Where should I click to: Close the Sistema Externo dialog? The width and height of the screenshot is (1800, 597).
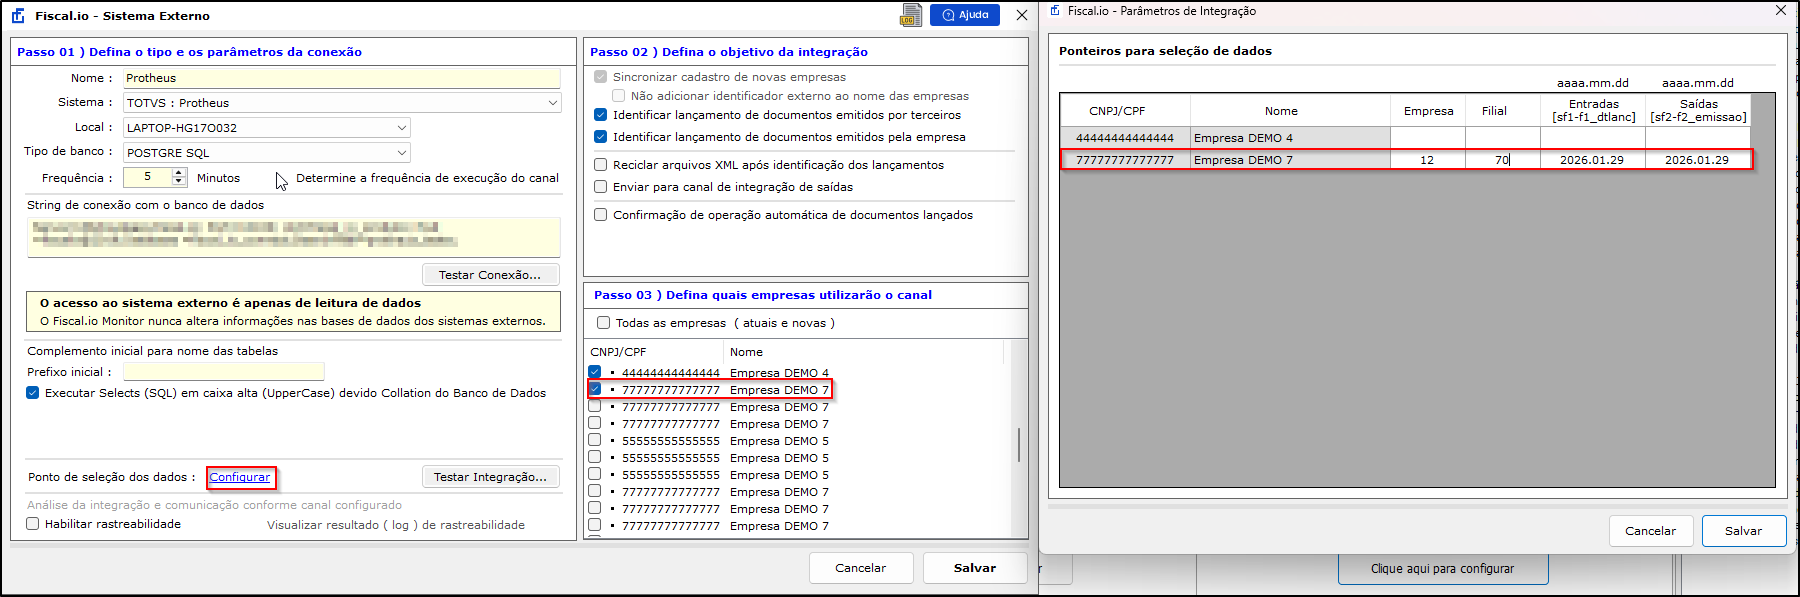tap(1021, 15)
